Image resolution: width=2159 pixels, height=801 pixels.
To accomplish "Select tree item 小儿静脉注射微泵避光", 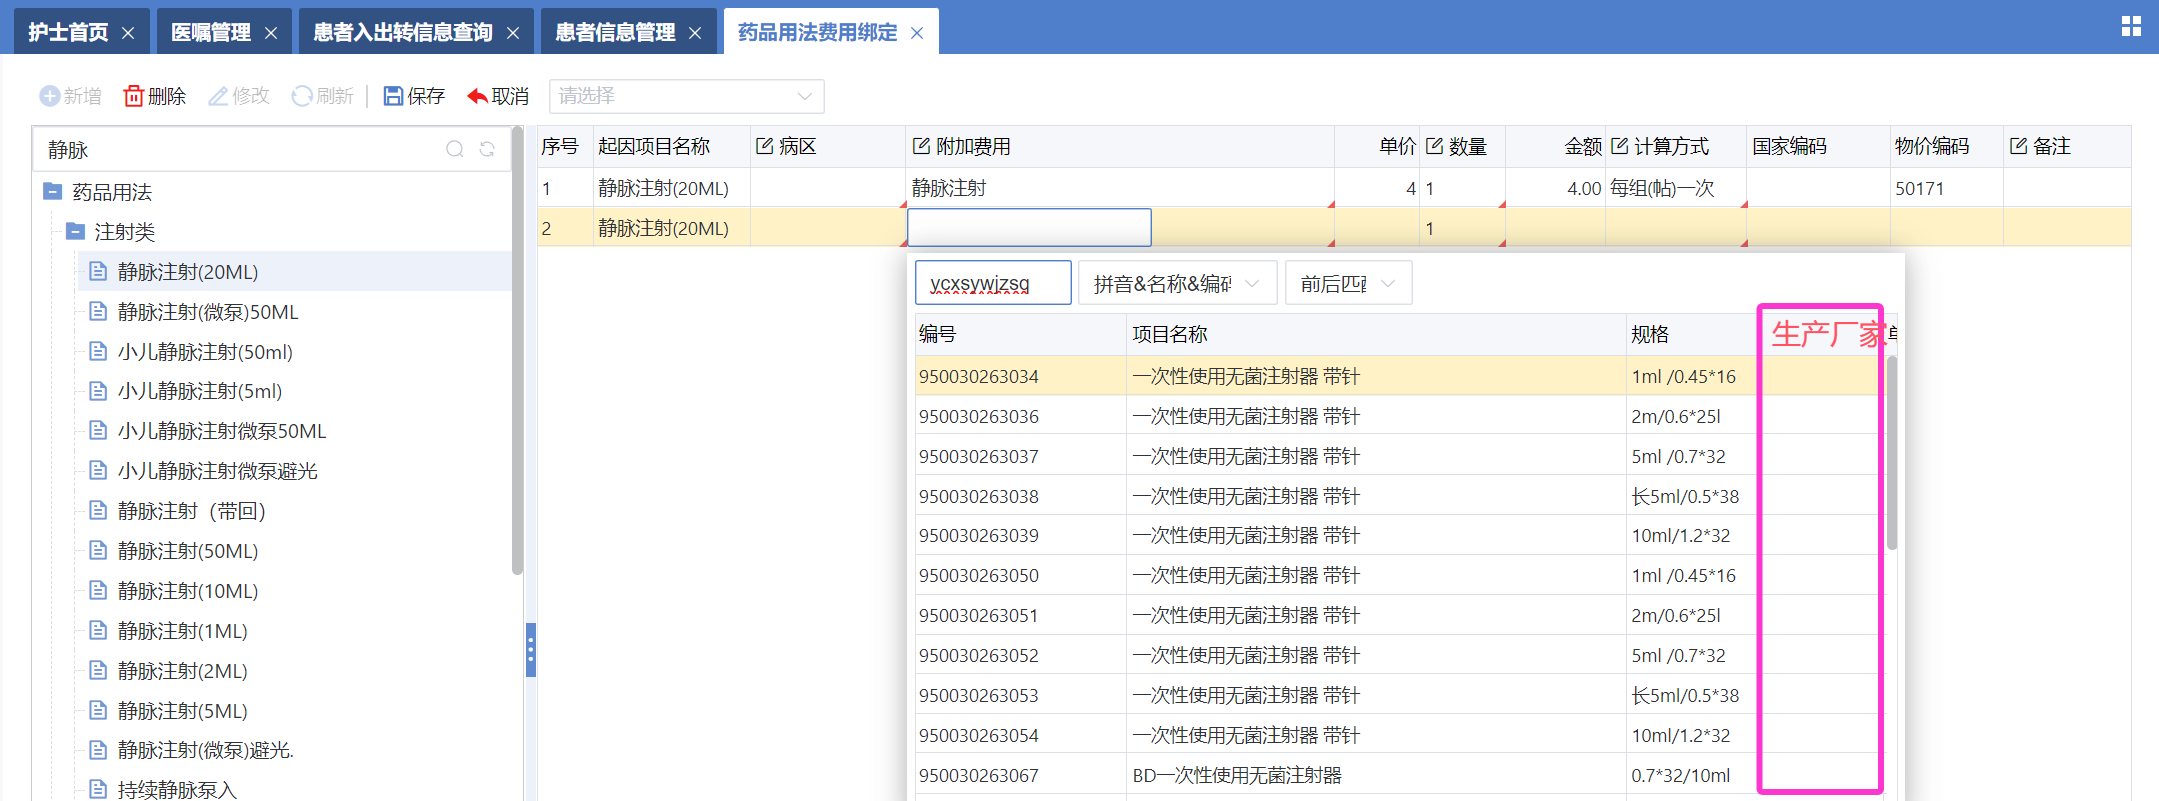I will coord(217,471).
